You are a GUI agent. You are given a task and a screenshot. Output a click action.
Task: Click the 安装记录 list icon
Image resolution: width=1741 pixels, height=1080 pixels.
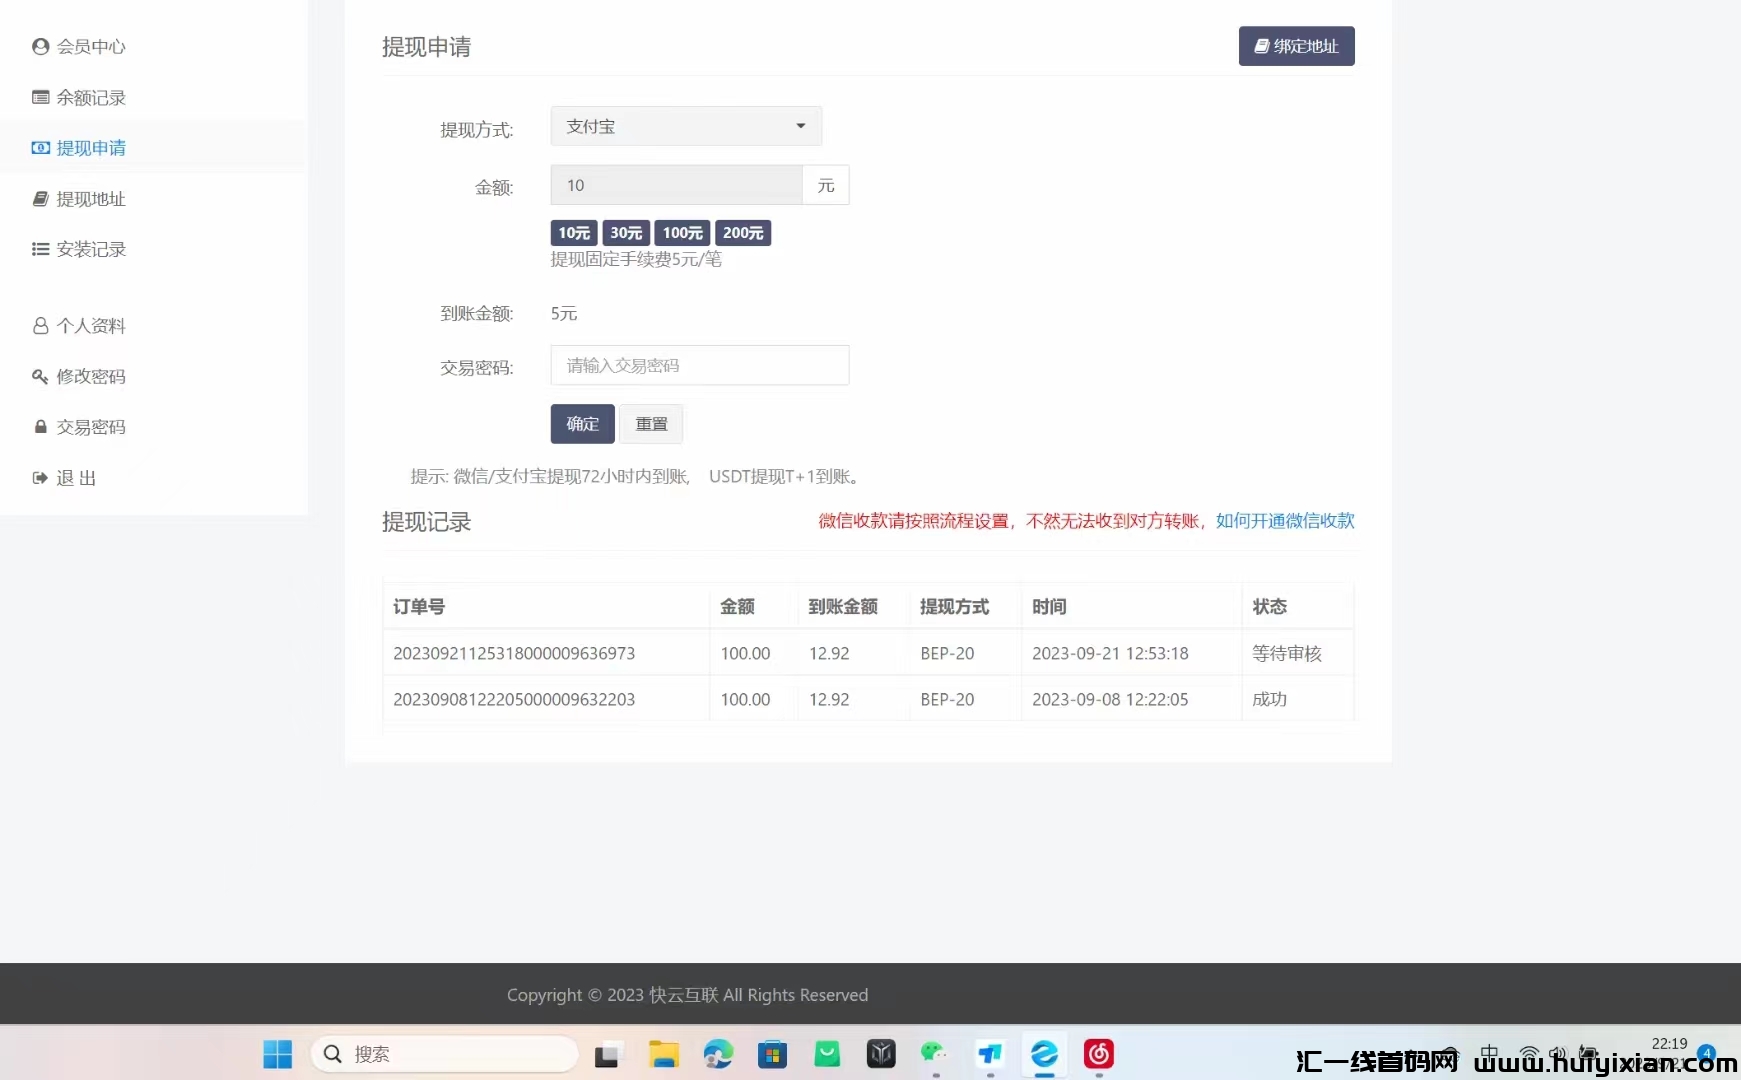(40, 249)
